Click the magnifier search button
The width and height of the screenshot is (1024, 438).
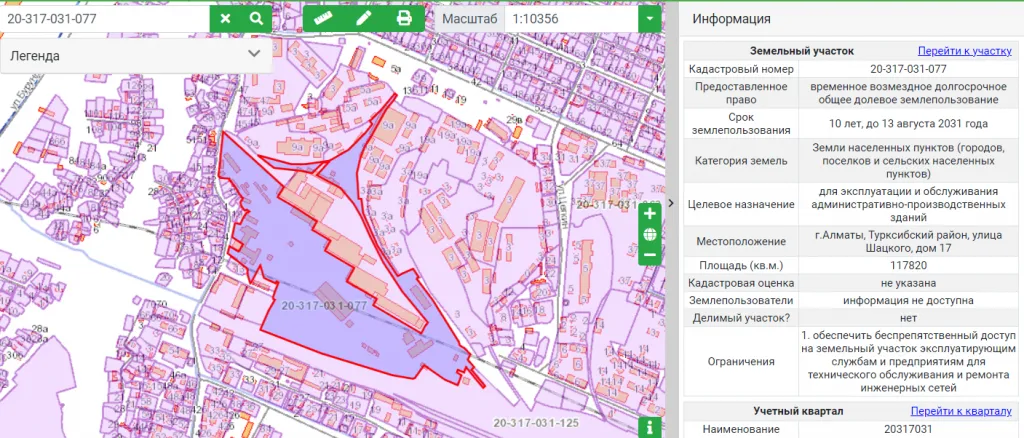256,18
